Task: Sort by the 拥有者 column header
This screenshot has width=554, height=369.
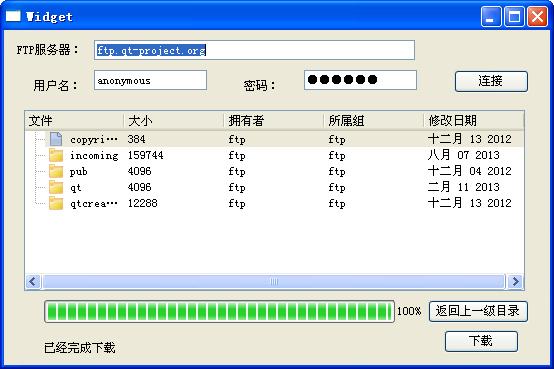Action: 274,121
